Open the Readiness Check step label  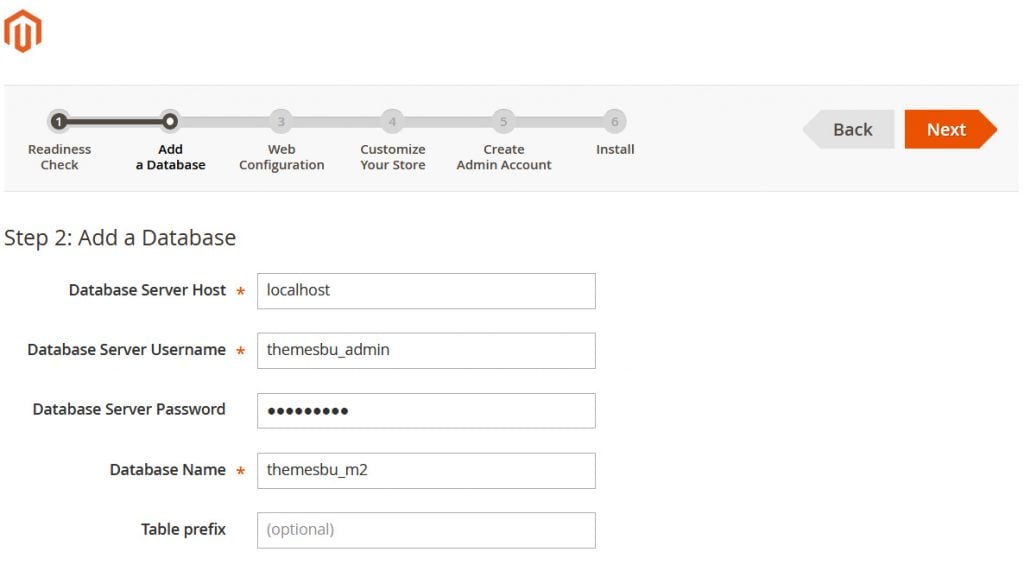(59, 157)
